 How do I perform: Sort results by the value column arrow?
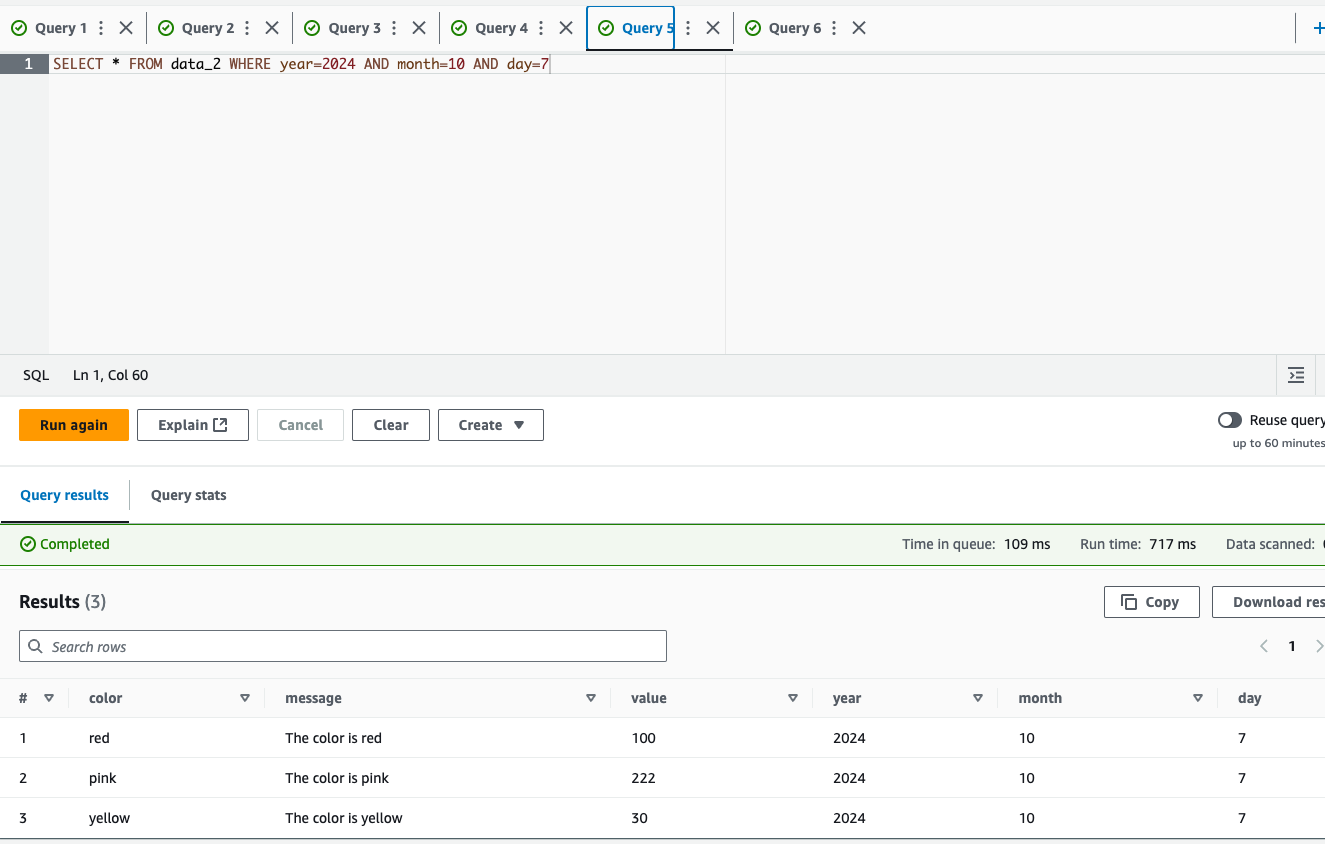point(793,698)
